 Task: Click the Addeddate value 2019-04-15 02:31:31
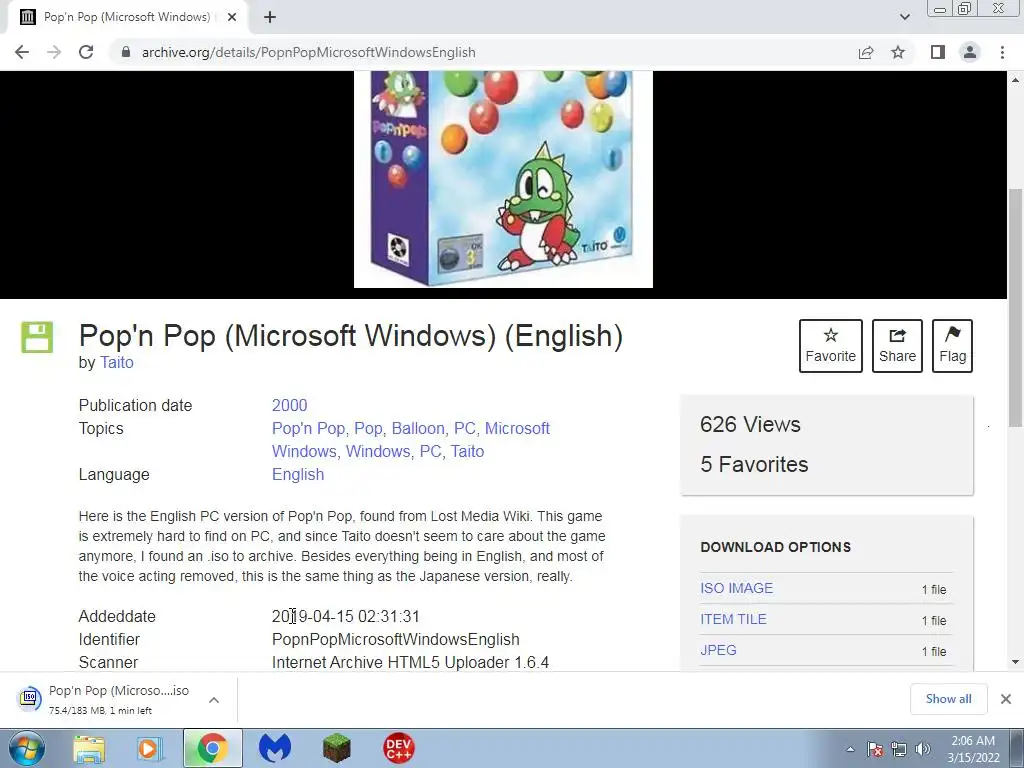[345, 616]
